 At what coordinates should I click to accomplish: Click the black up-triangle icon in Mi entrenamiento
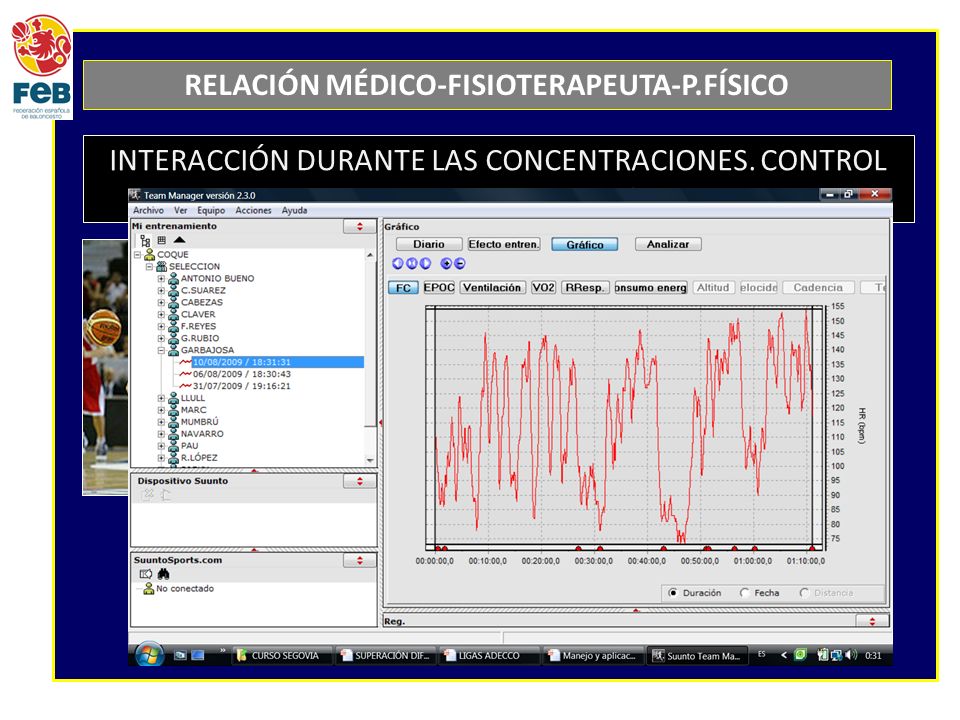(179, 240)
